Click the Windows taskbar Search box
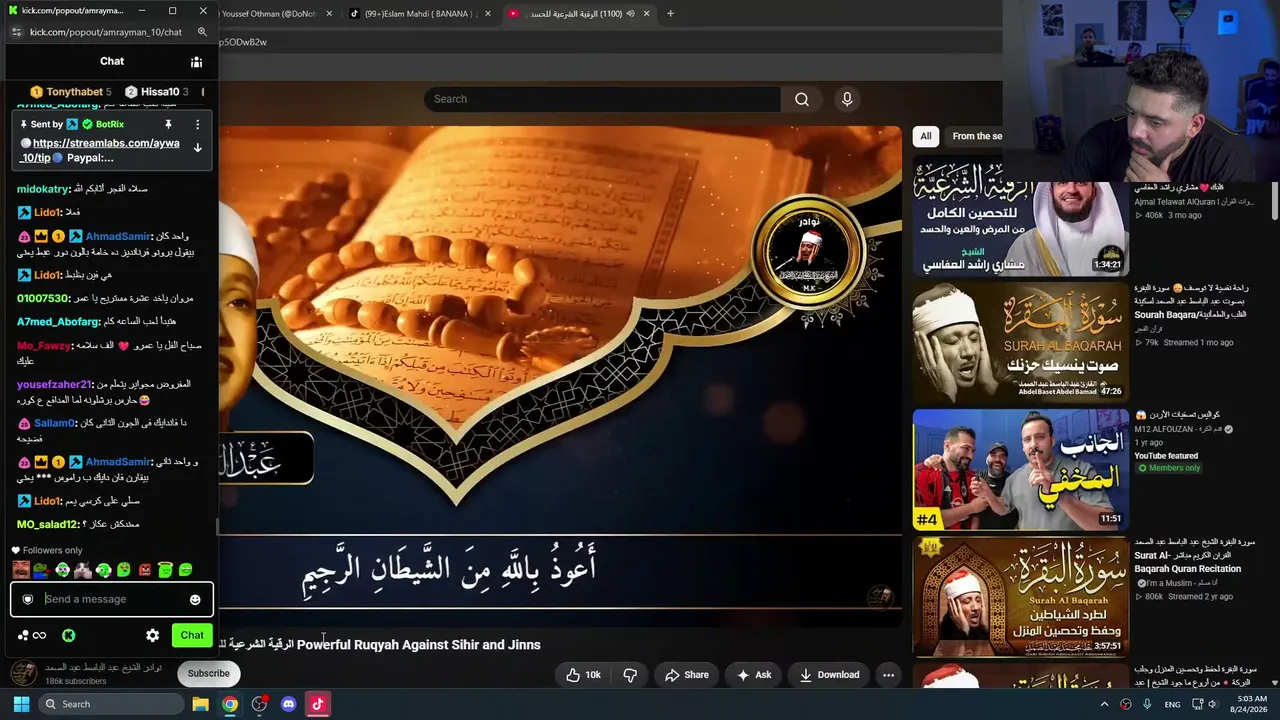 click(110, 704)
